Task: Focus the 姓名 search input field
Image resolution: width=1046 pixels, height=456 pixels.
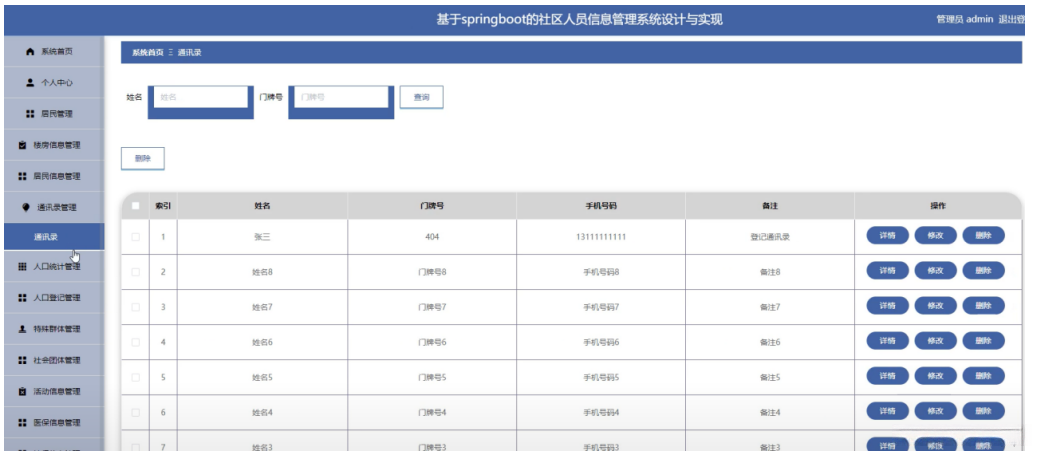Action: (x=201, y=97)
